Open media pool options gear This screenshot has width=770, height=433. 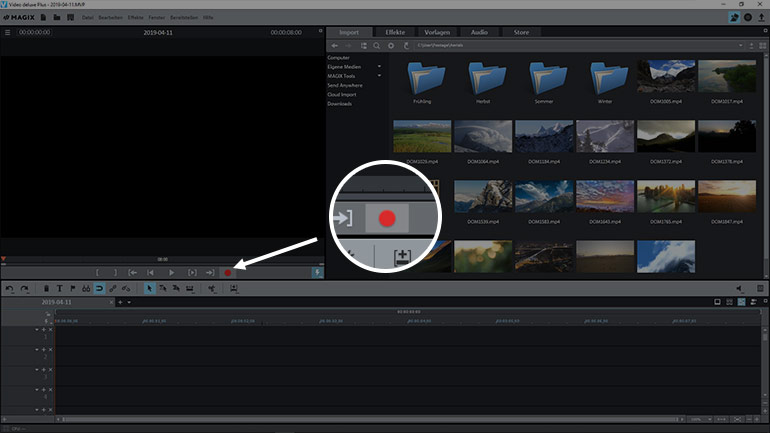(391, 46)
